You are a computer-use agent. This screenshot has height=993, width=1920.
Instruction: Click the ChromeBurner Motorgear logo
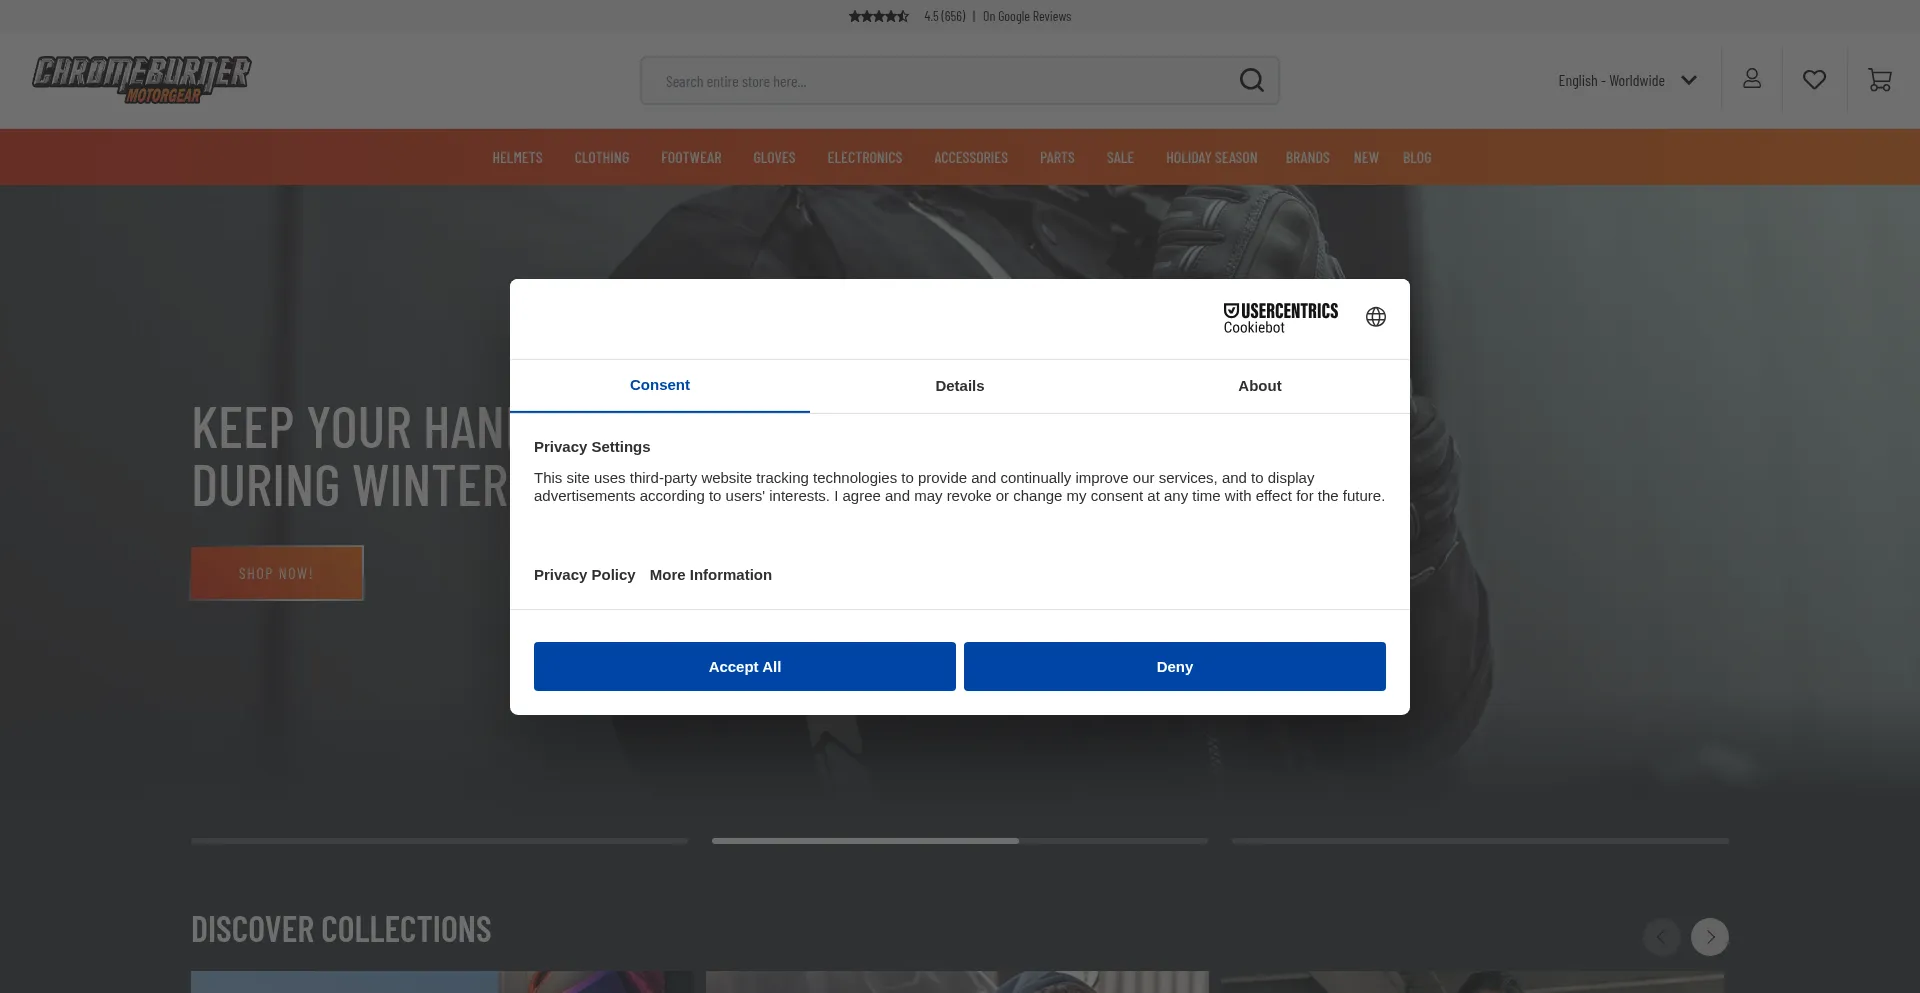pos(140,80)
